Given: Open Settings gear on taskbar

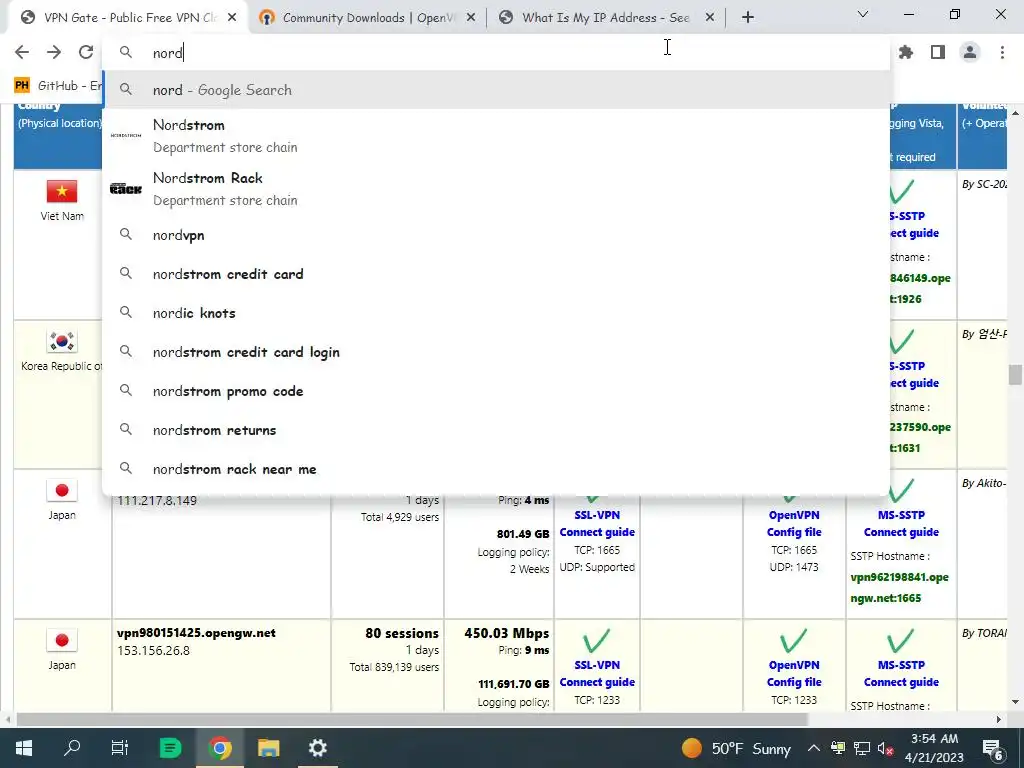Looking at the screenshot, I should (x=317, y=748).
